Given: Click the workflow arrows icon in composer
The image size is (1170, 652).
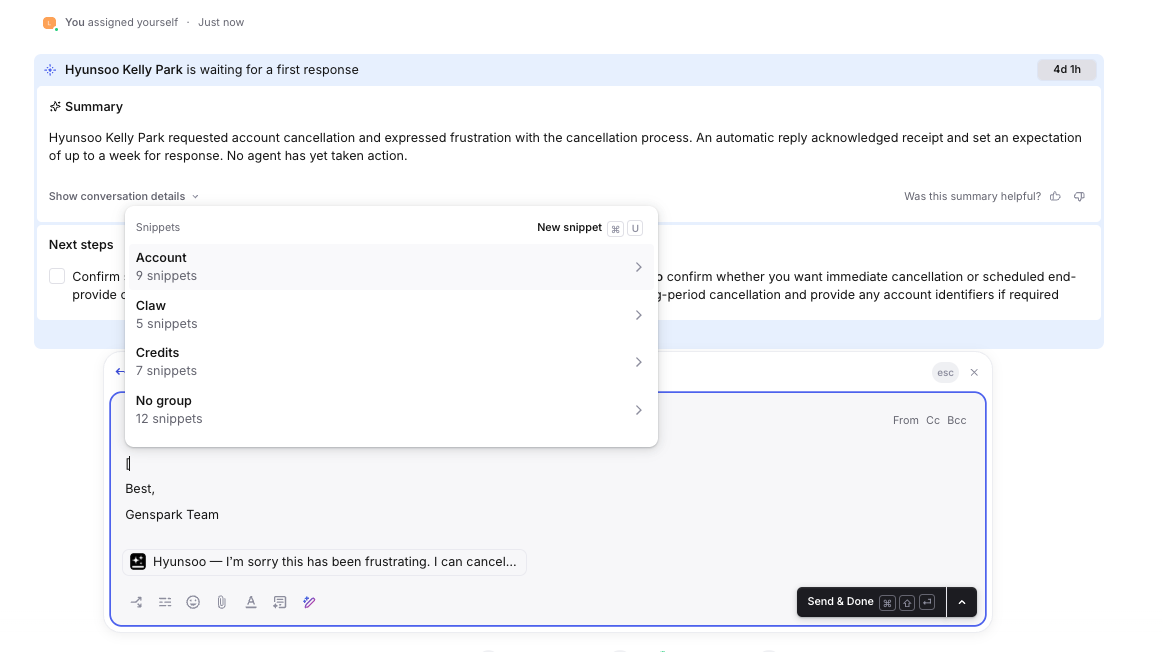Looking at the screenshot, I should tap(136, 602).
